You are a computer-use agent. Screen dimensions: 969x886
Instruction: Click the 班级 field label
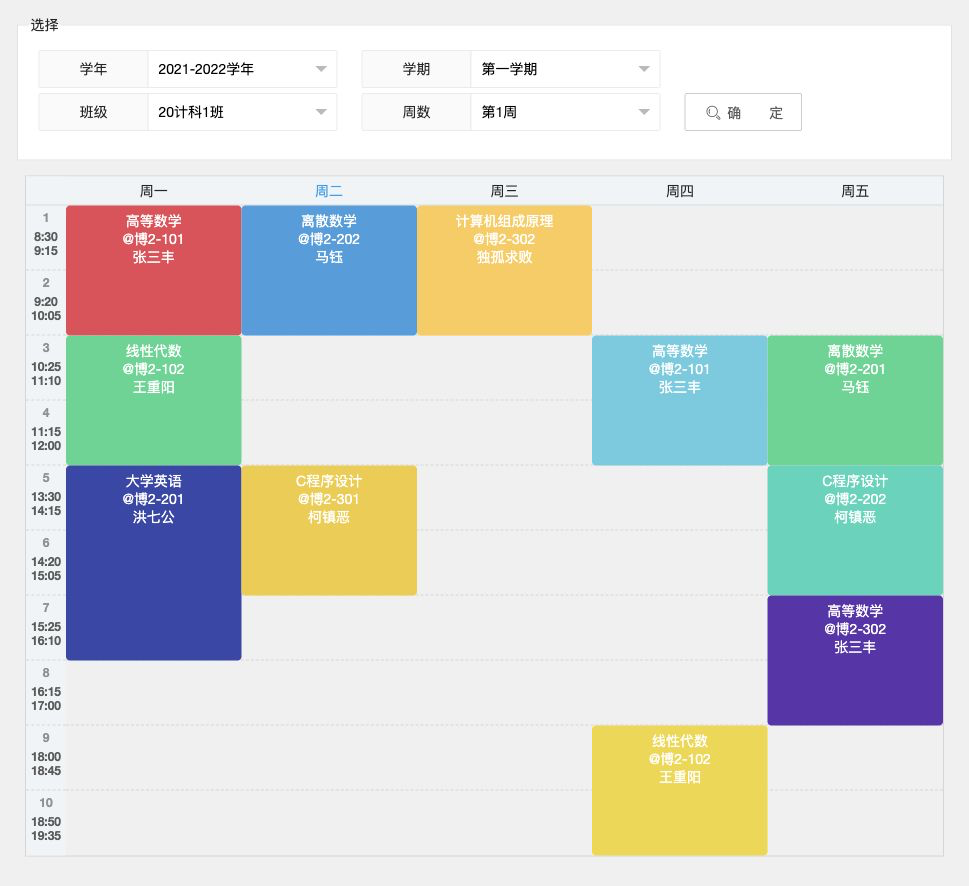pos(93,112)
